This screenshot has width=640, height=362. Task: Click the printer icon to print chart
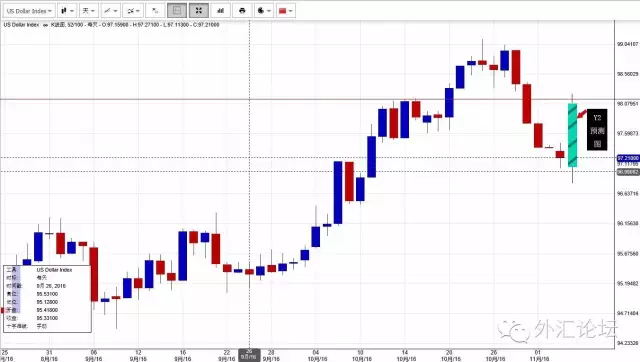click(x=242, y=11)
